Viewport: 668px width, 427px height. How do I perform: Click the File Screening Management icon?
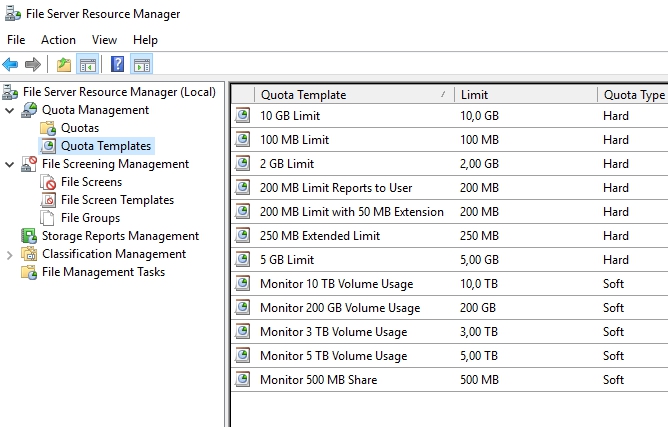point(29,164)
